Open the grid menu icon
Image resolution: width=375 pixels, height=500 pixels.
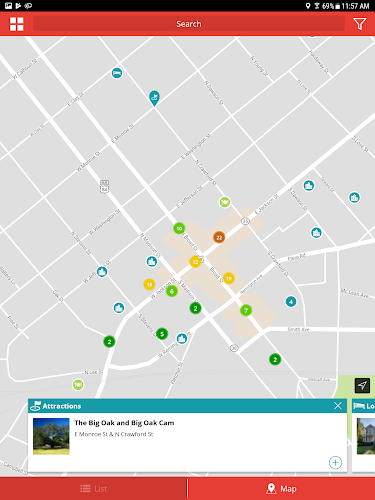[x=16, y=24]
